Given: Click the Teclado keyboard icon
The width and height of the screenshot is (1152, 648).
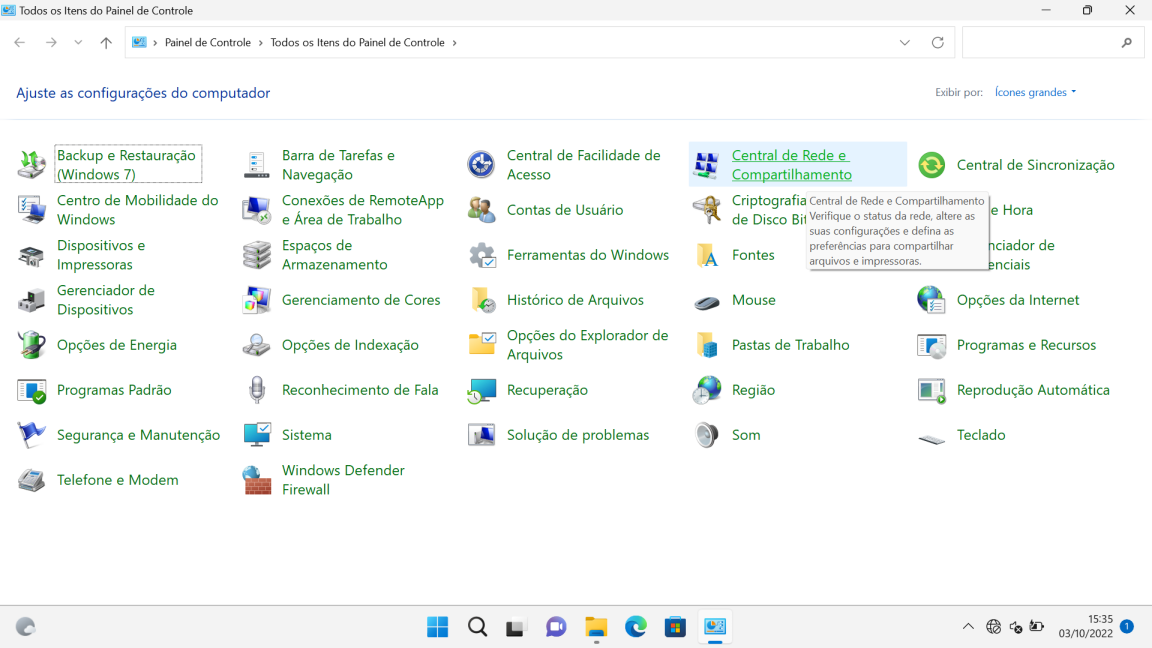Looking at the screenshot, I should click(x=932, y=436).
